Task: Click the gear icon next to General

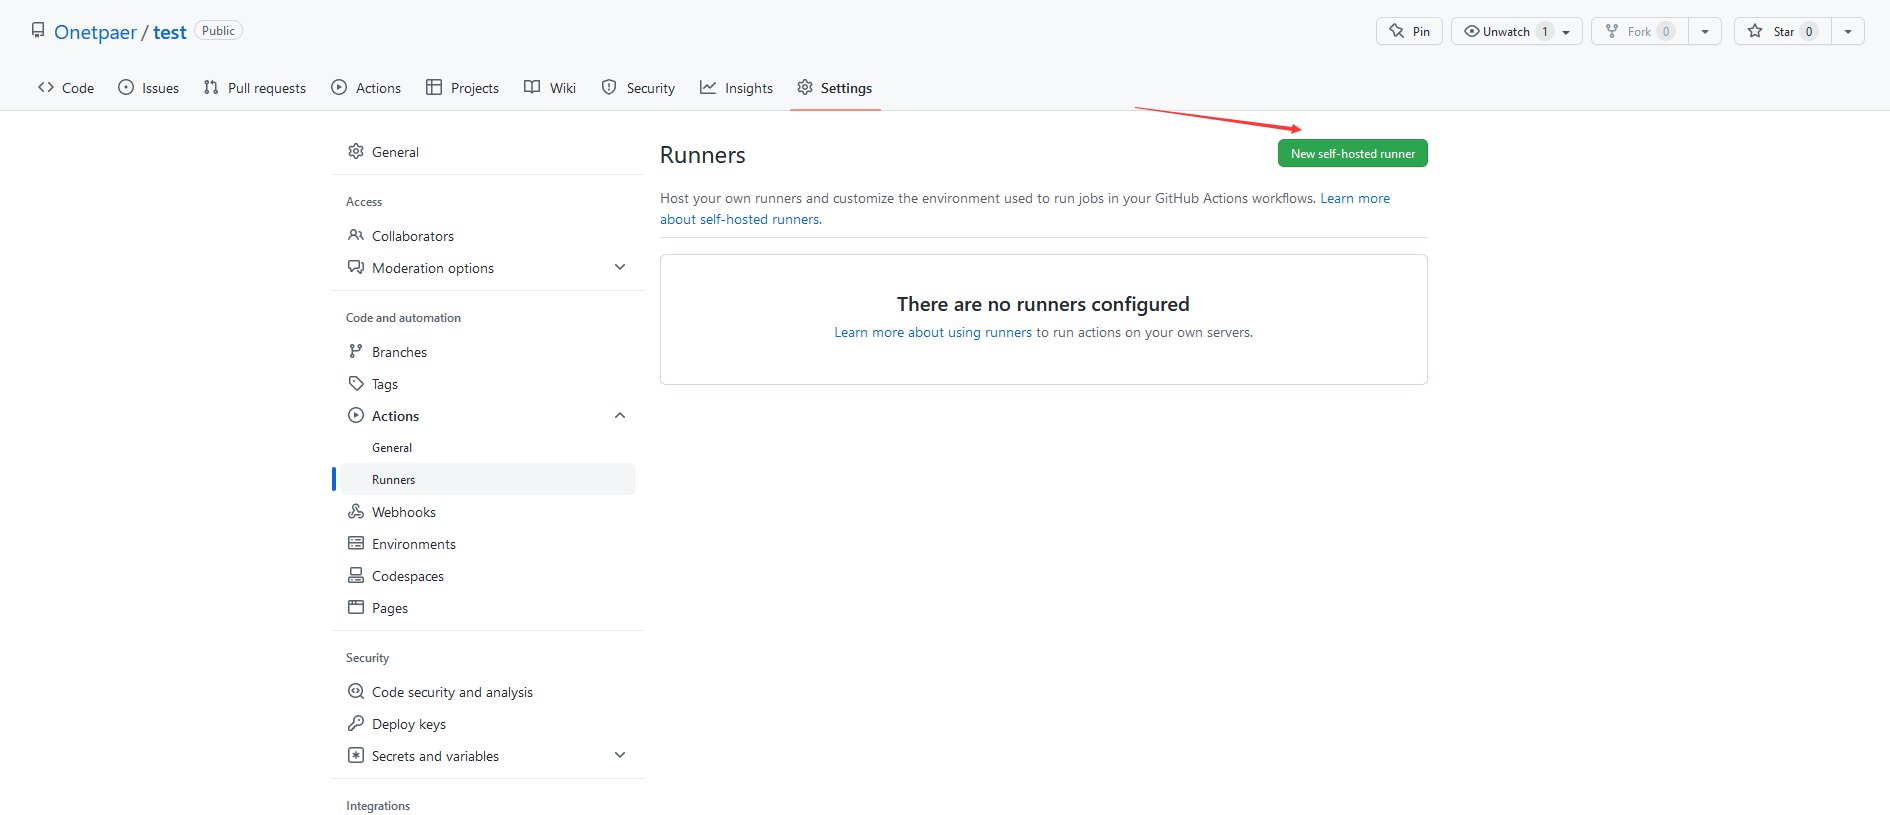Action: click(x=356, y=151)
